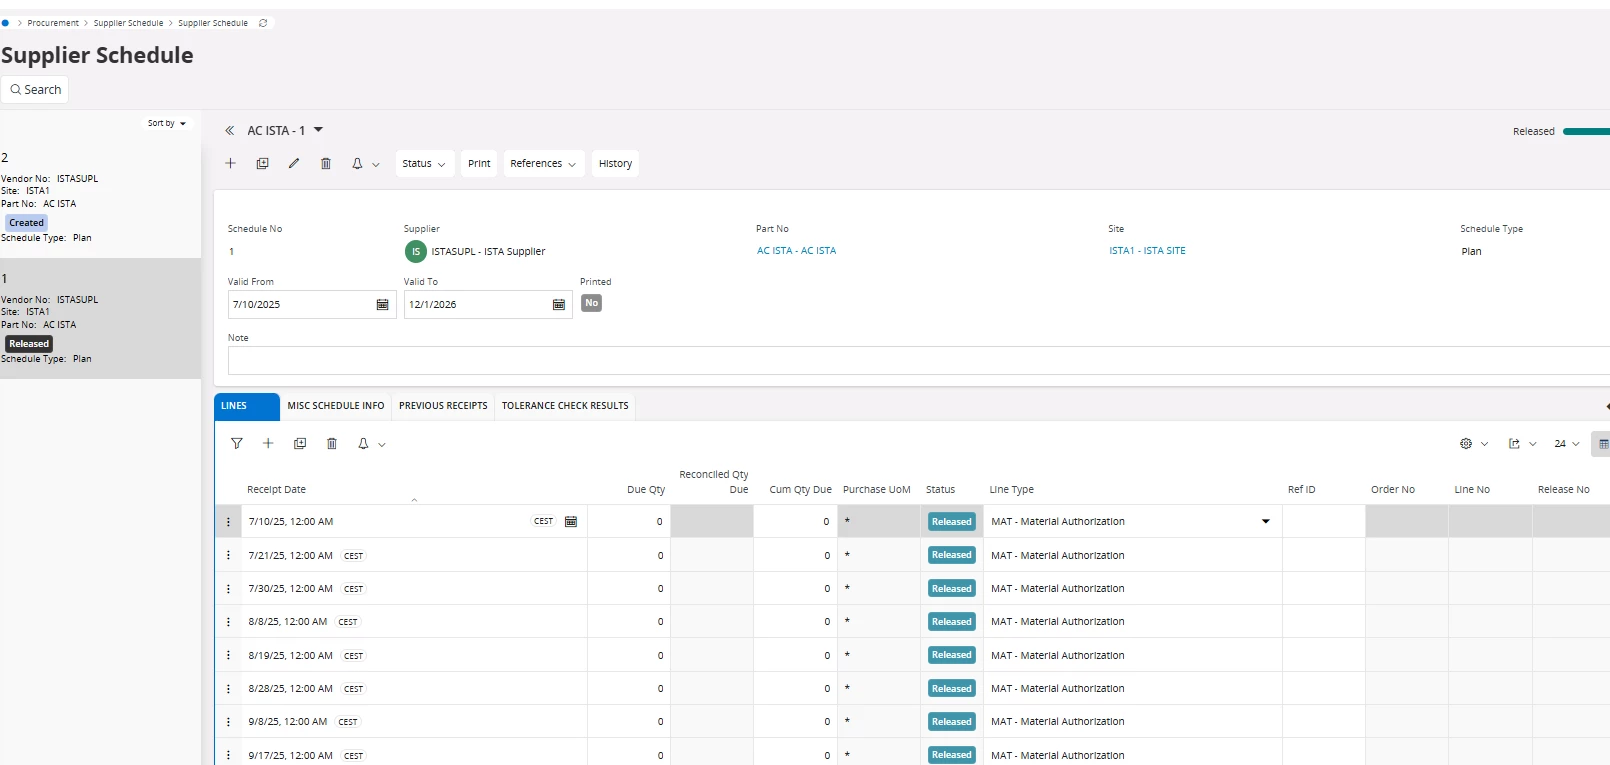Screen dimensions: 1610x765
Task: Open calendar picker for 7/10/25 receipt date
Action: [571, 521]
